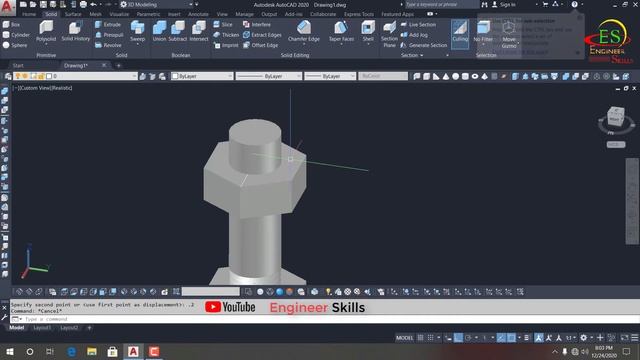Click the MODEL button in status bar
Image resolution: width=640 pixels, height=360 pixels.
(404, 338)
